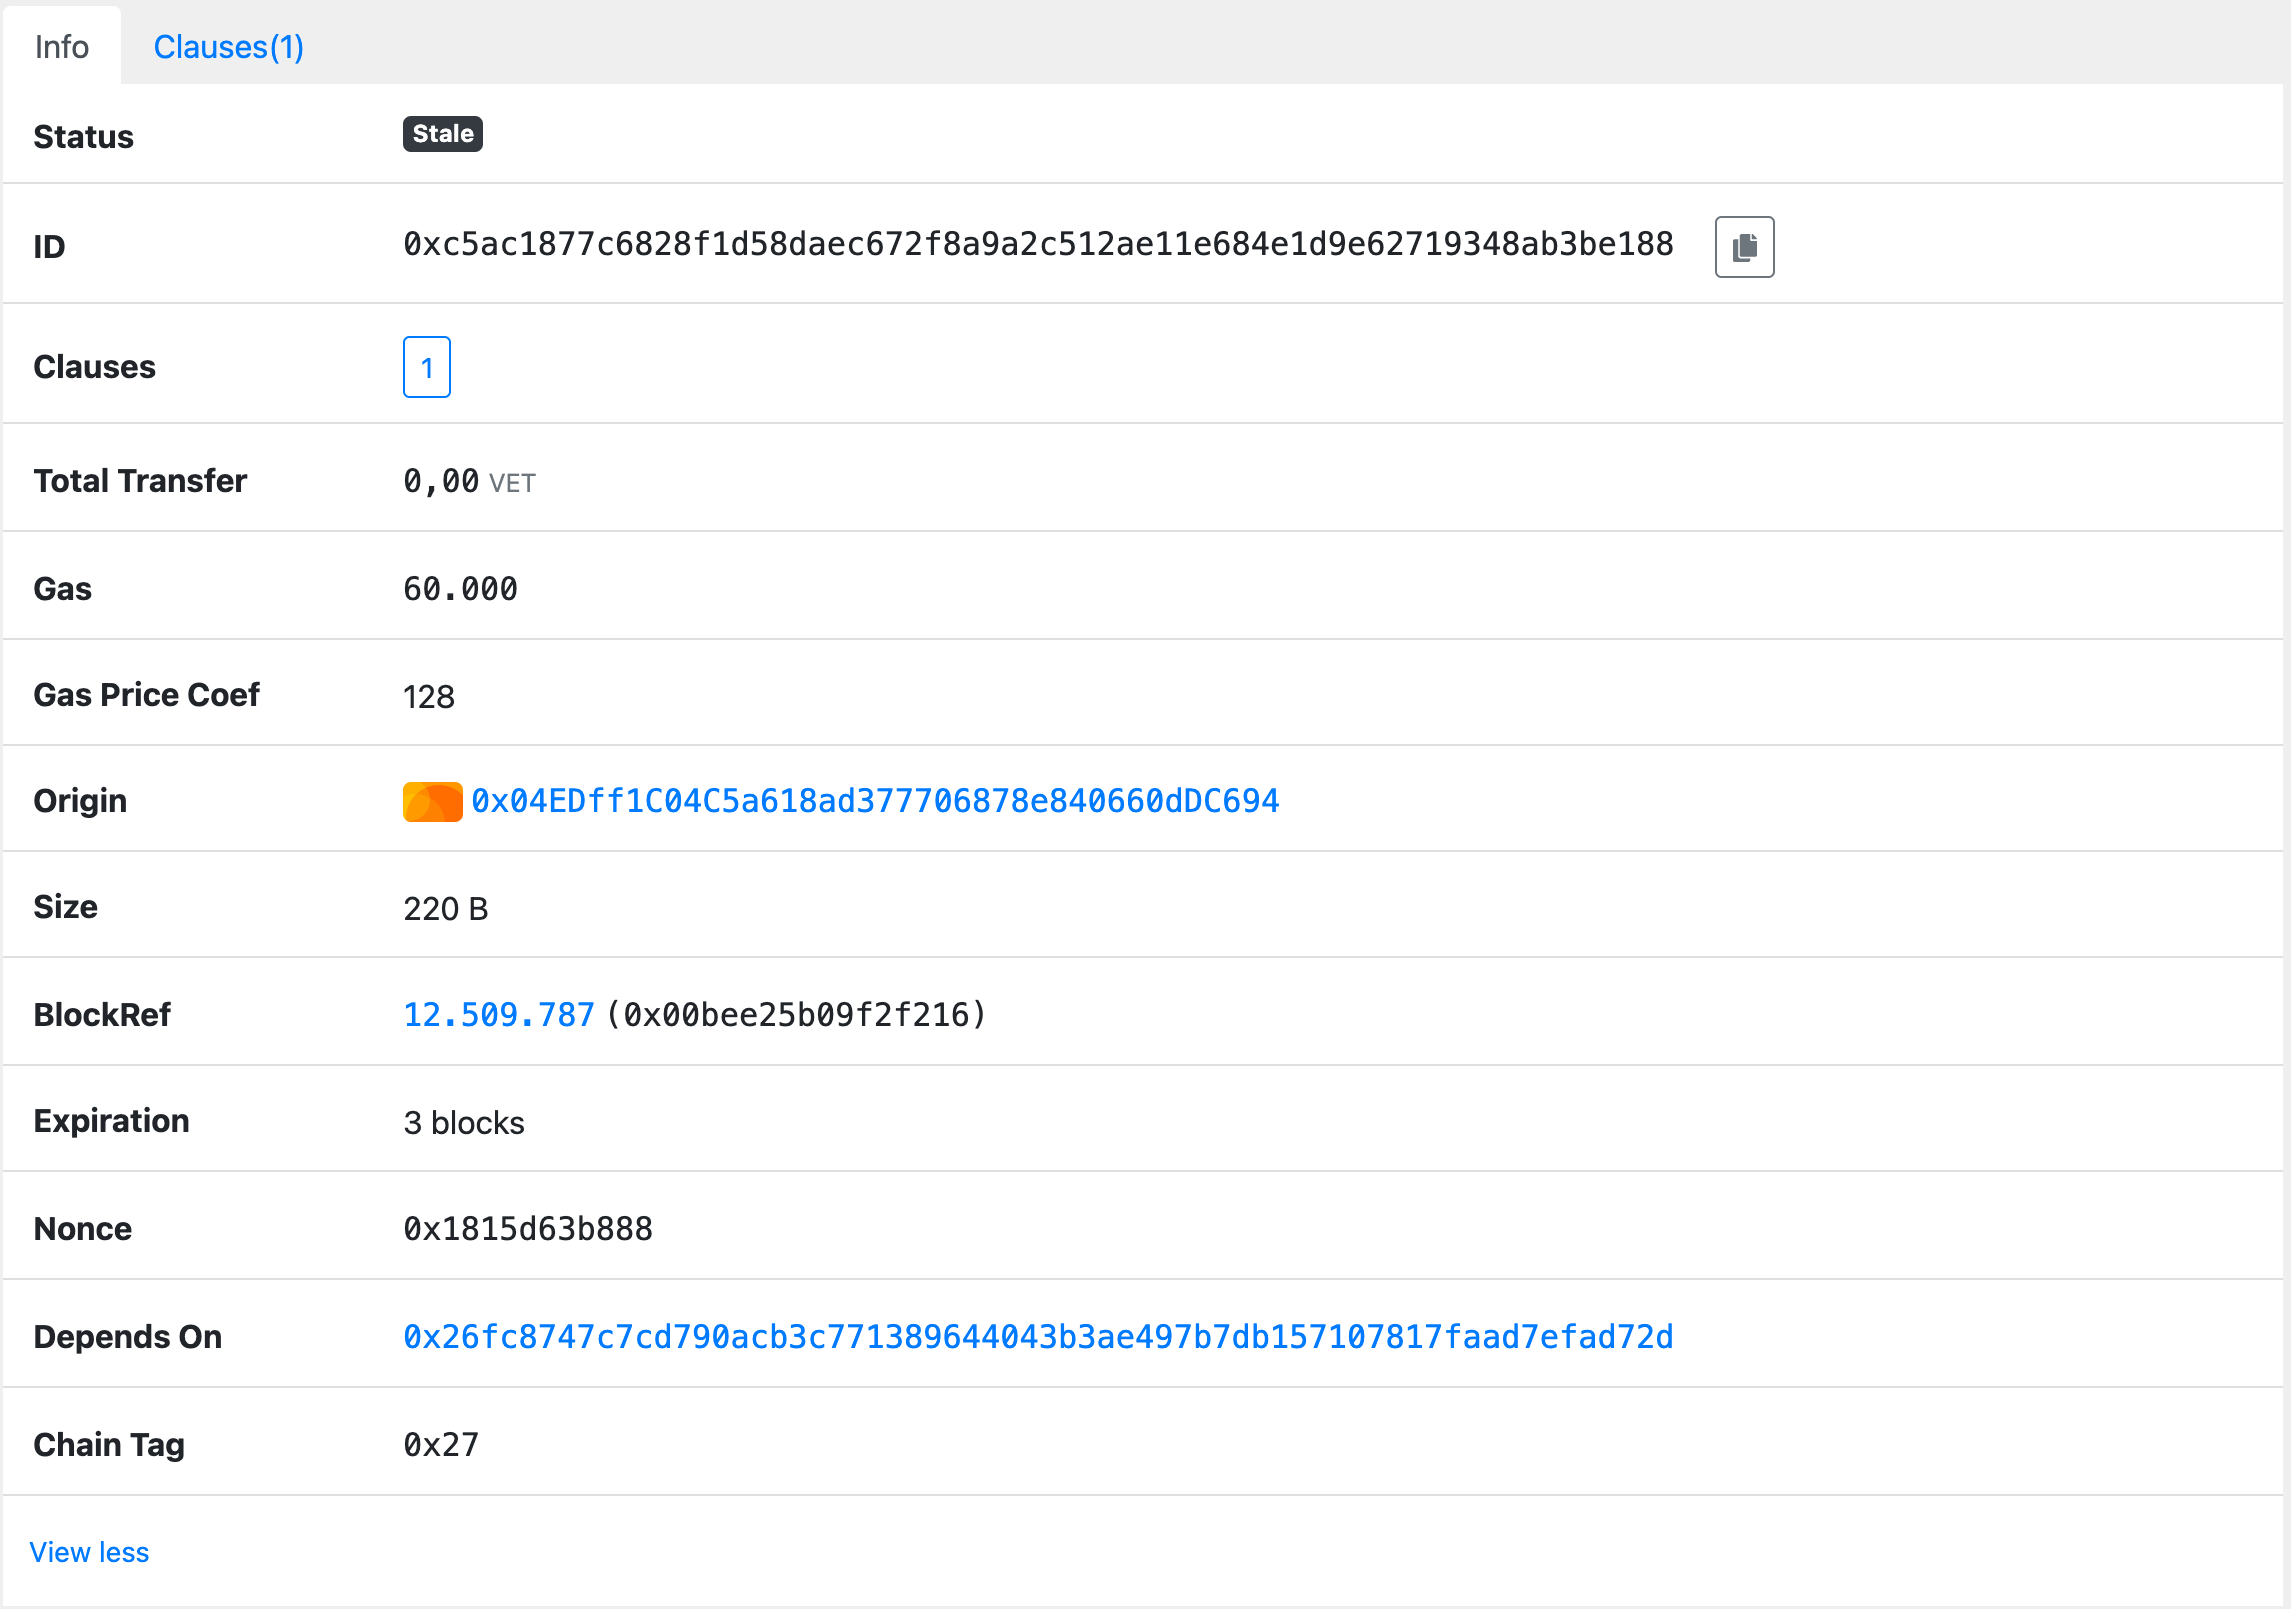Click the transaction ID hash text
Viewport: 2291px width, 1609px height.
click(x=1037, y=244)
